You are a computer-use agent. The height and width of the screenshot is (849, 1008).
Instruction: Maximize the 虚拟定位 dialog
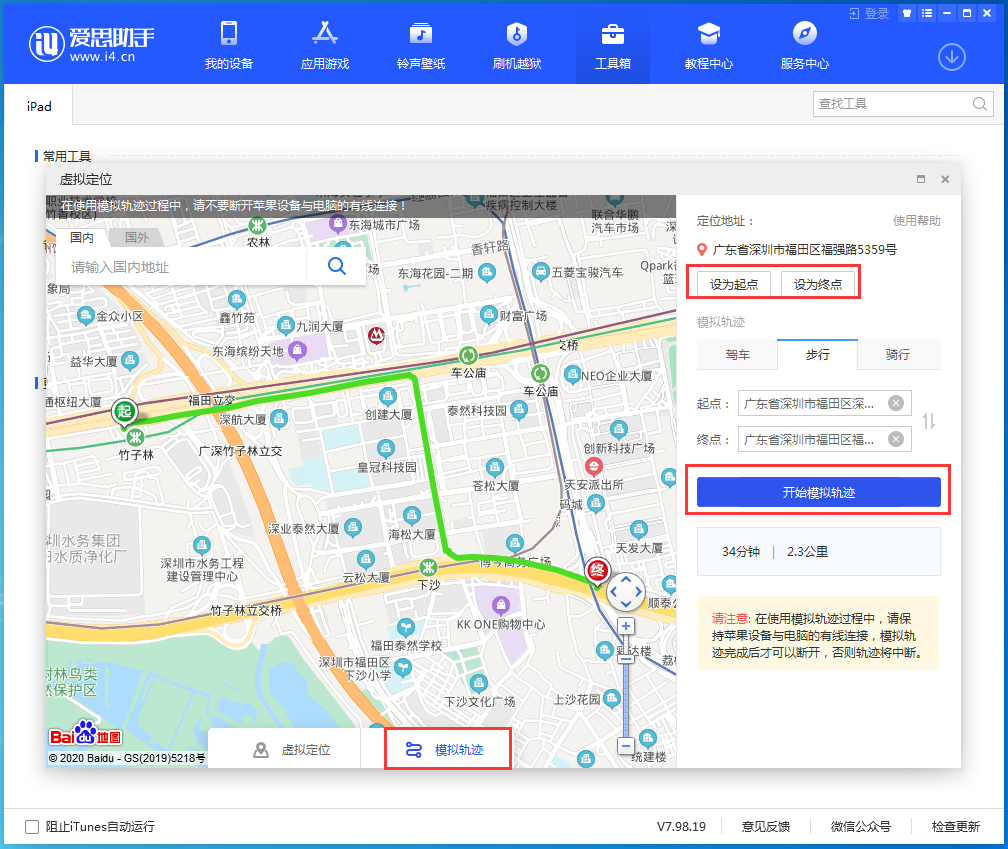pos(921,179)
